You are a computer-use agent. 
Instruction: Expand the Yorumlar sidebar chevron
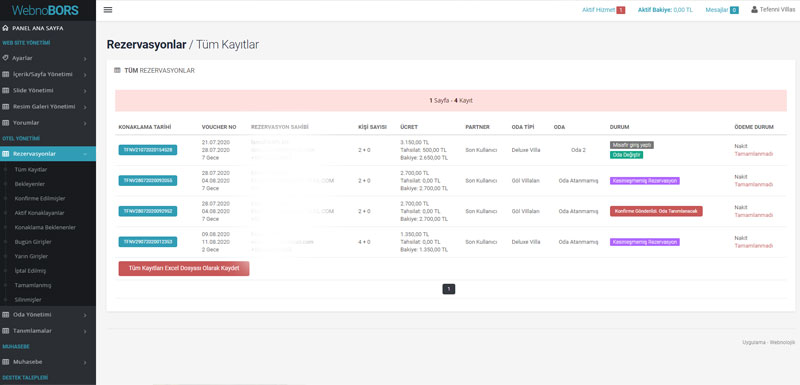(x=85, y=123)
